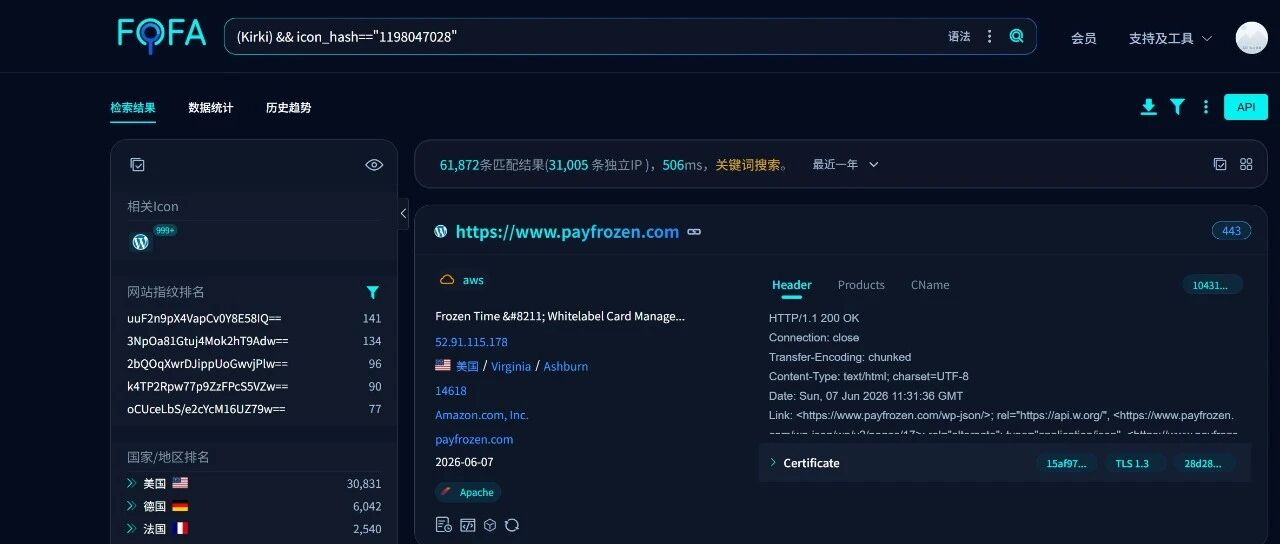Click the IP address 52.91.115.178
Viewport: 1280px width, 544px height.
pyautogui.click(x=471, y=342)
